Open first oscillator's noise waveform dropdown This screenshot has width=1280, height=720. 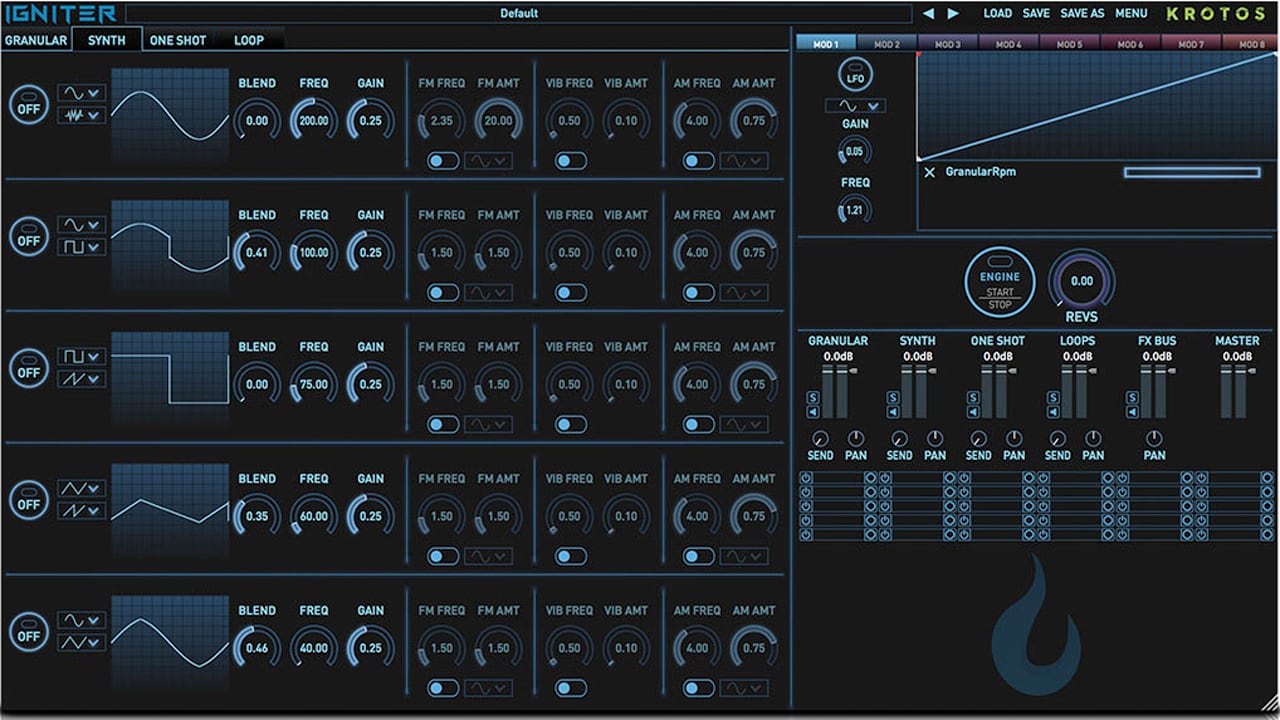point(81,116)
